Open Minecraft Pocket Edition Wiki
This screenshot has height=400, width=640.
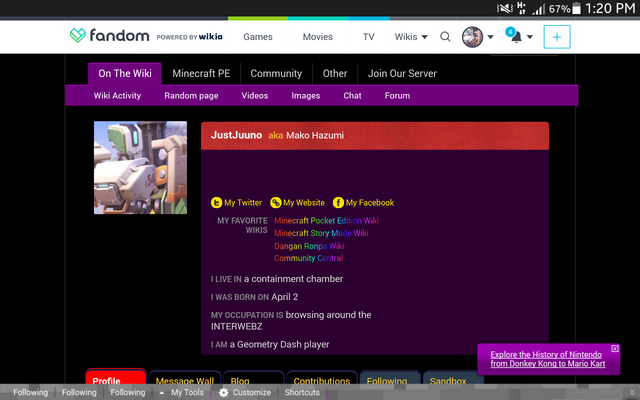click(x=327, y=220)
